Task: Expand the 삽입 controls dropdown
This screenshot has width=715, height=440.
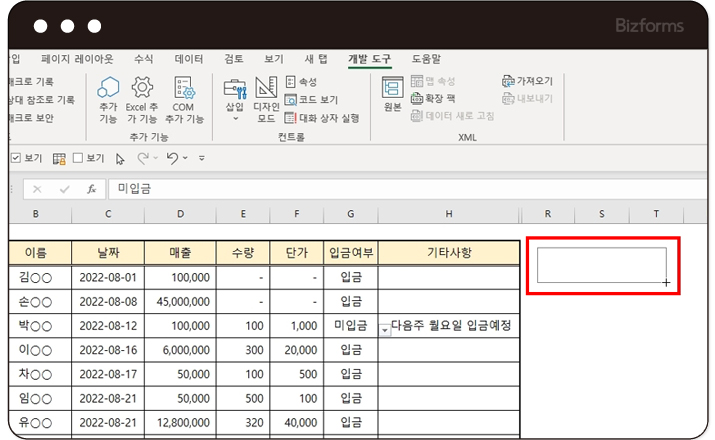Action: (235, 119)
